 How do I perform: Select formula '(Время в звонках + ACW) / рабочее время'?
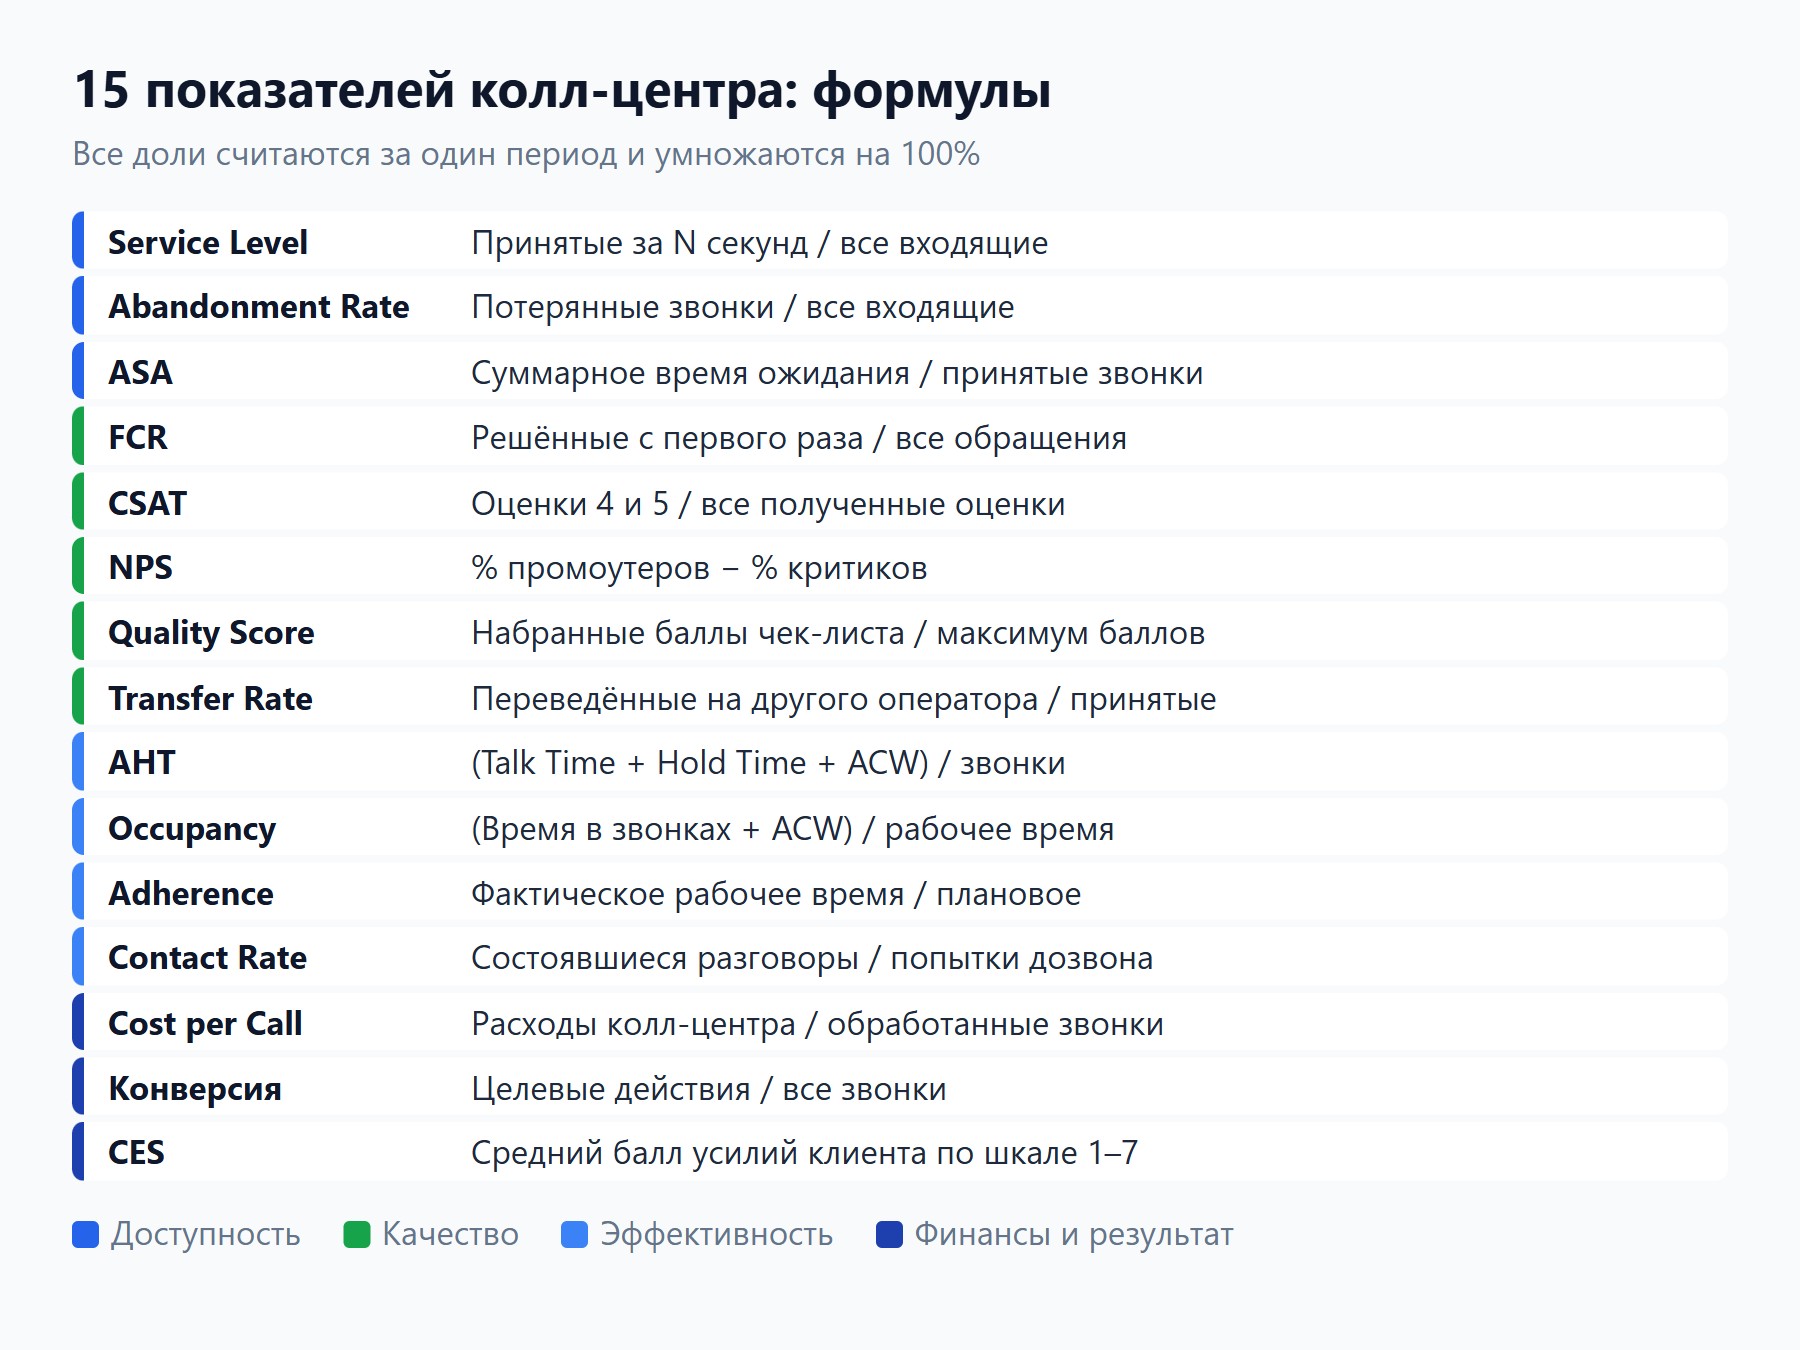click(793, 829)
